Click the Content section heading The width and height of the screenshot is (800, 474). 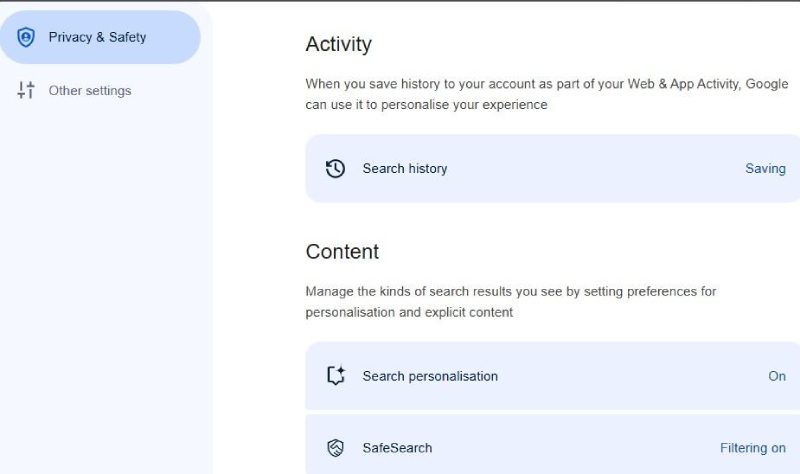tap(342, 252)
